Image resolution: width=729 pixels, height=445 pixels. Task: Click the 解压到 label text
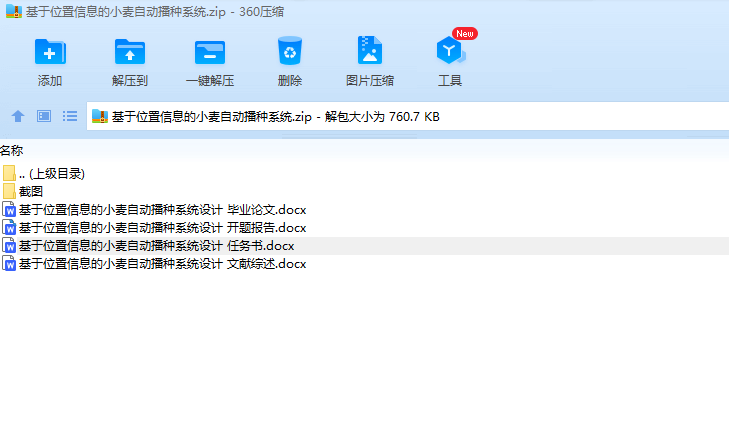[x=130, y=80]
